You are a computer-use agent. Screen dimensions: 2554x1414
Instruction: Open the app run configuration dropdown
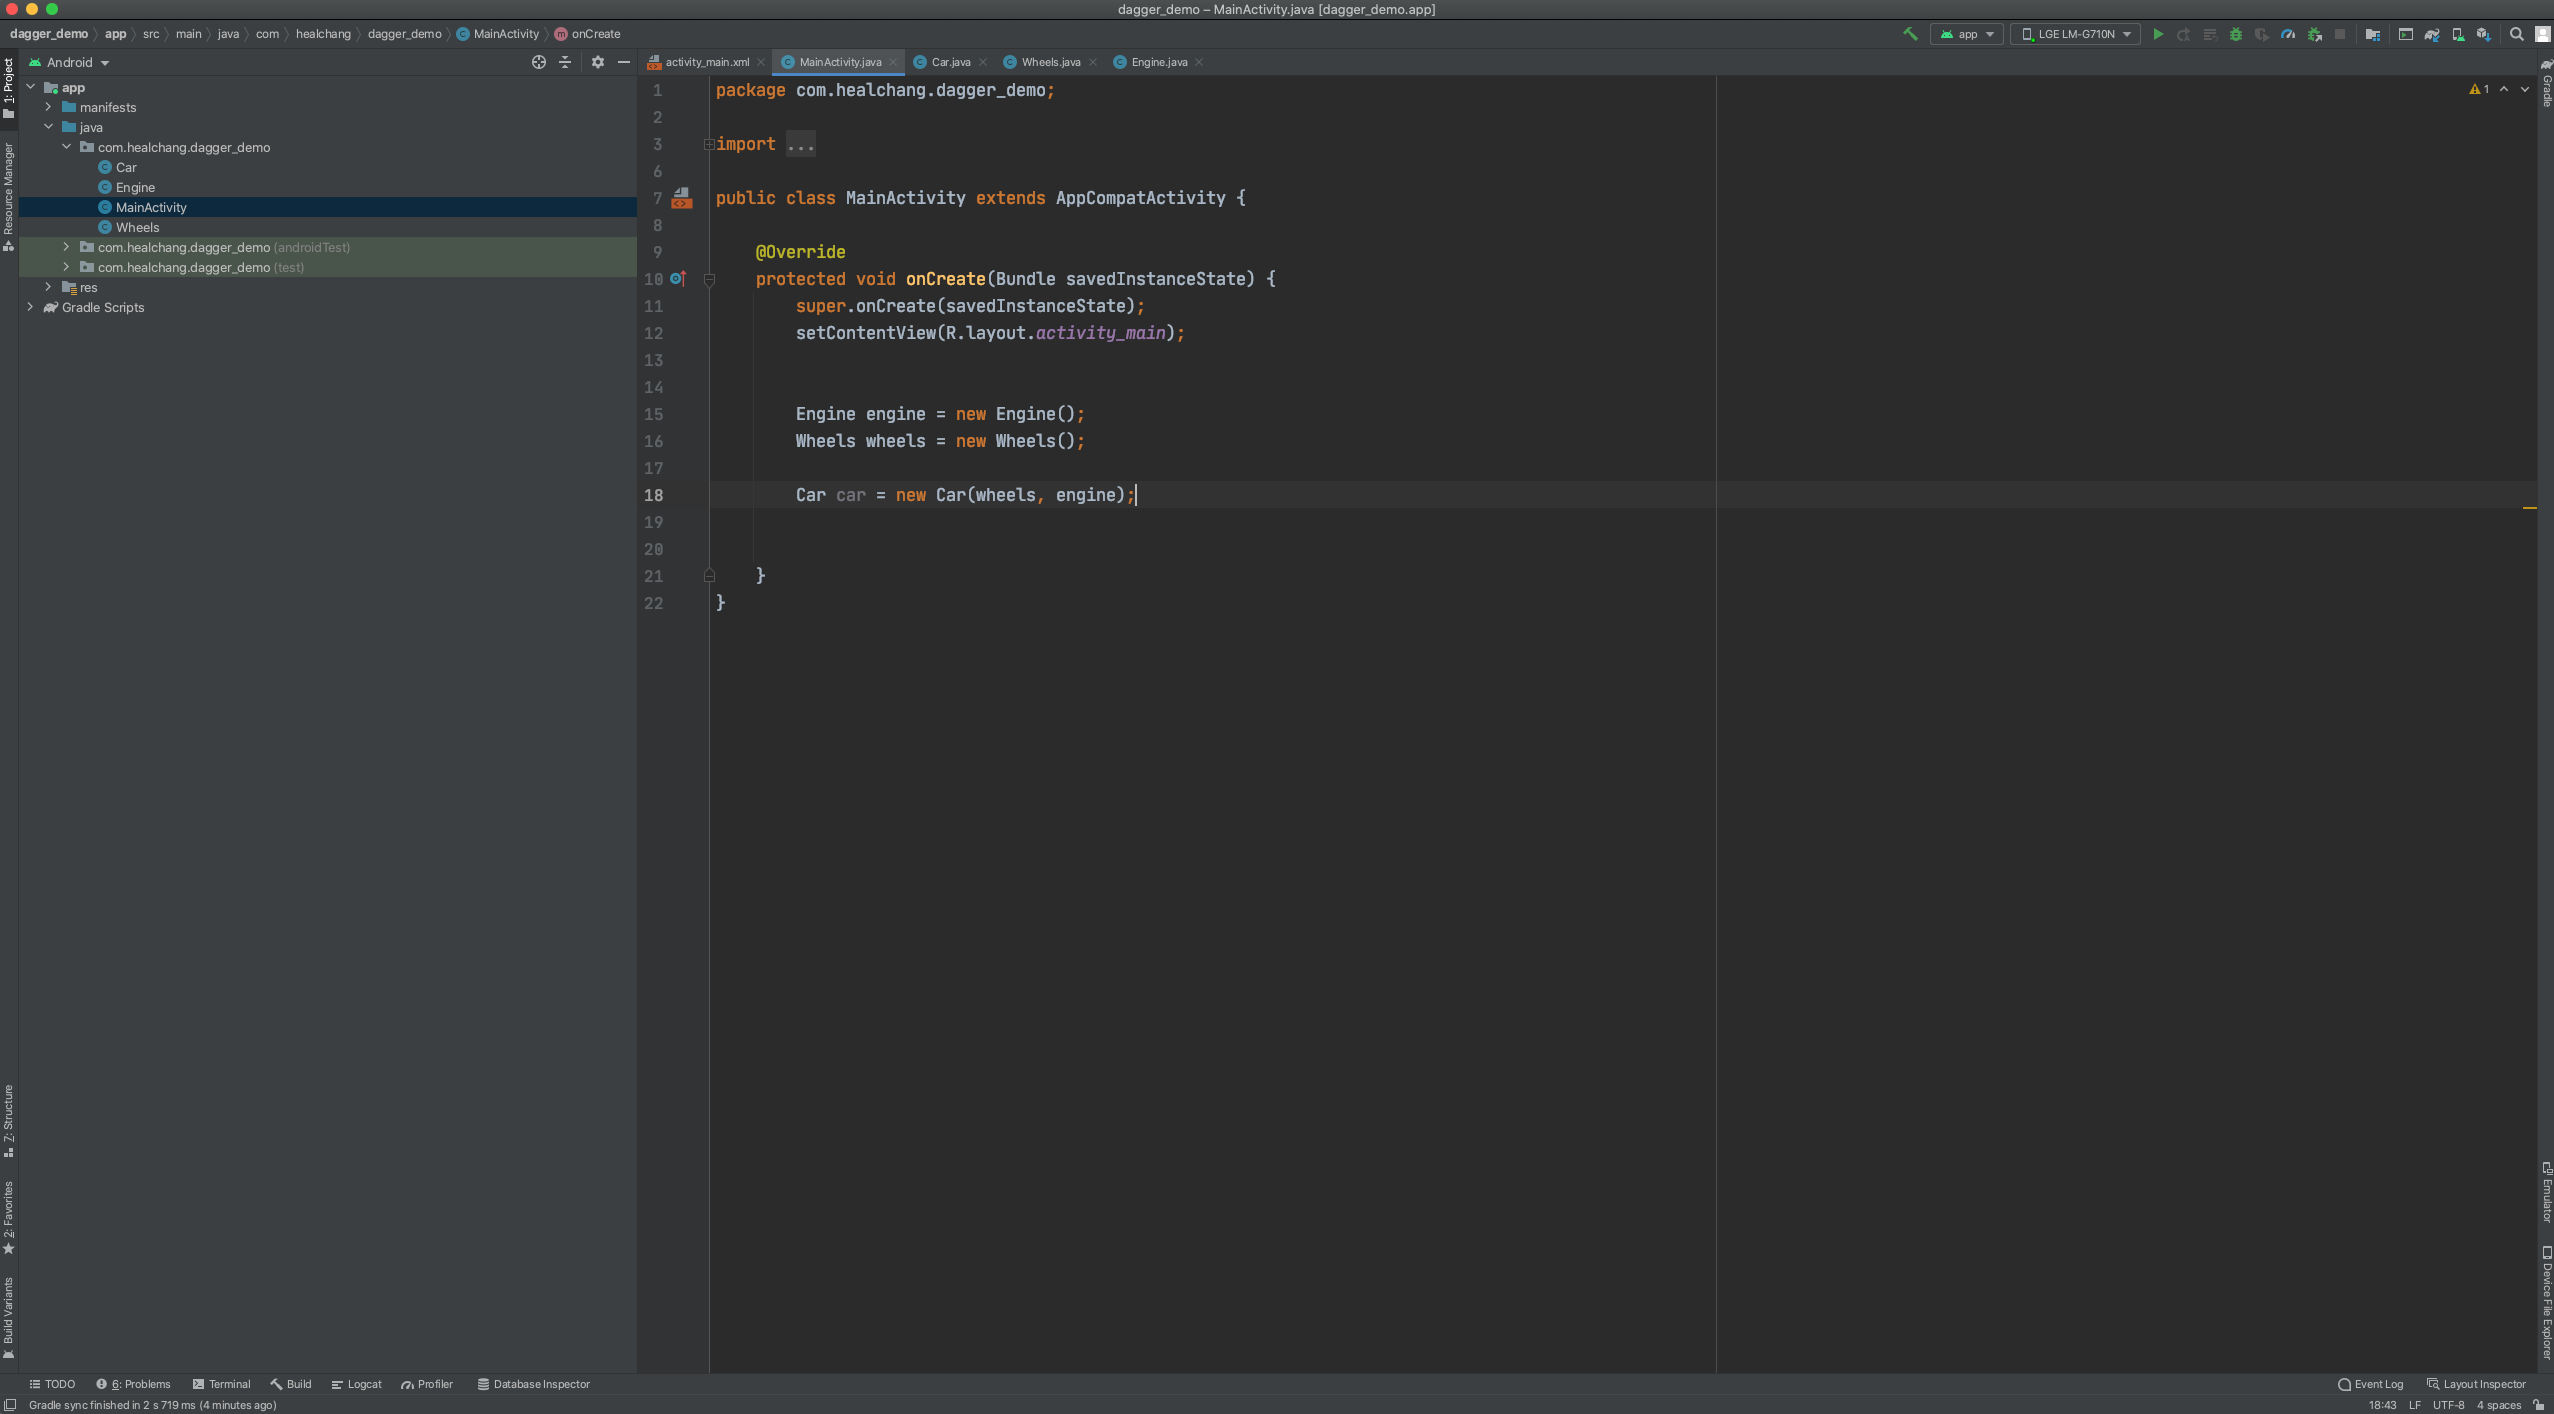tap(1967, 34)
